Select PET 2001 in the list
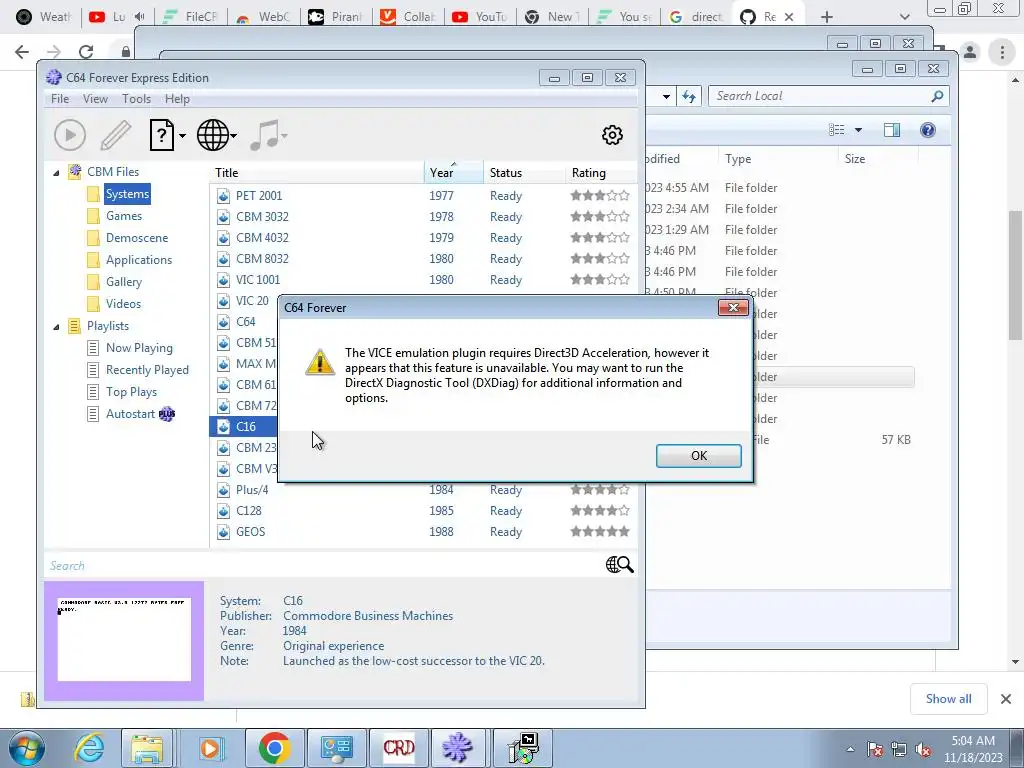 point(423,195)
